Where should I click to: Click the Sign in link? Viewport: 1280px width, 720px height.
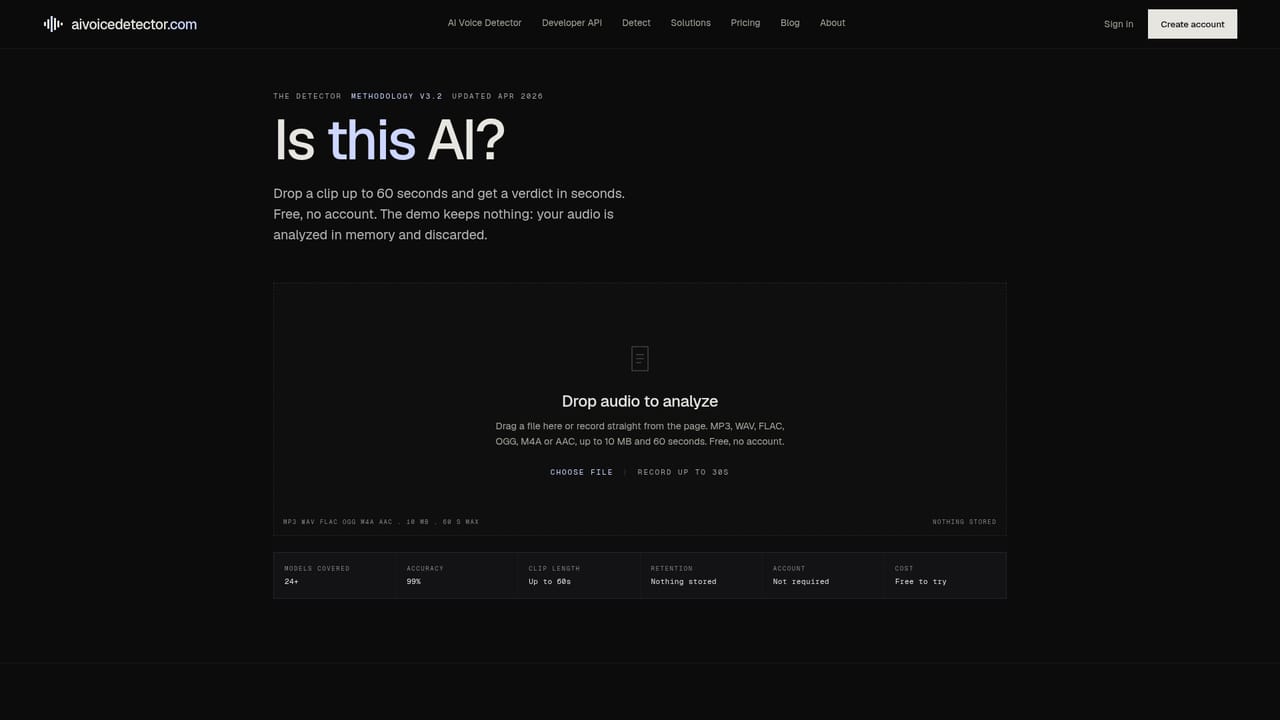click(x=1119, y=24)
